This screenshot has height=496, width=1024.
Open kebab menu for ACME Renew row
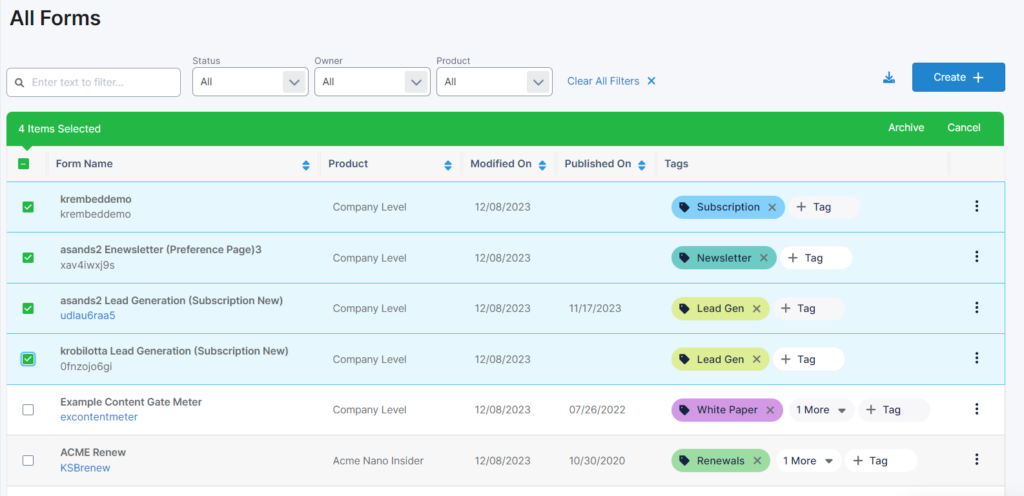click(x=976, y=460)
